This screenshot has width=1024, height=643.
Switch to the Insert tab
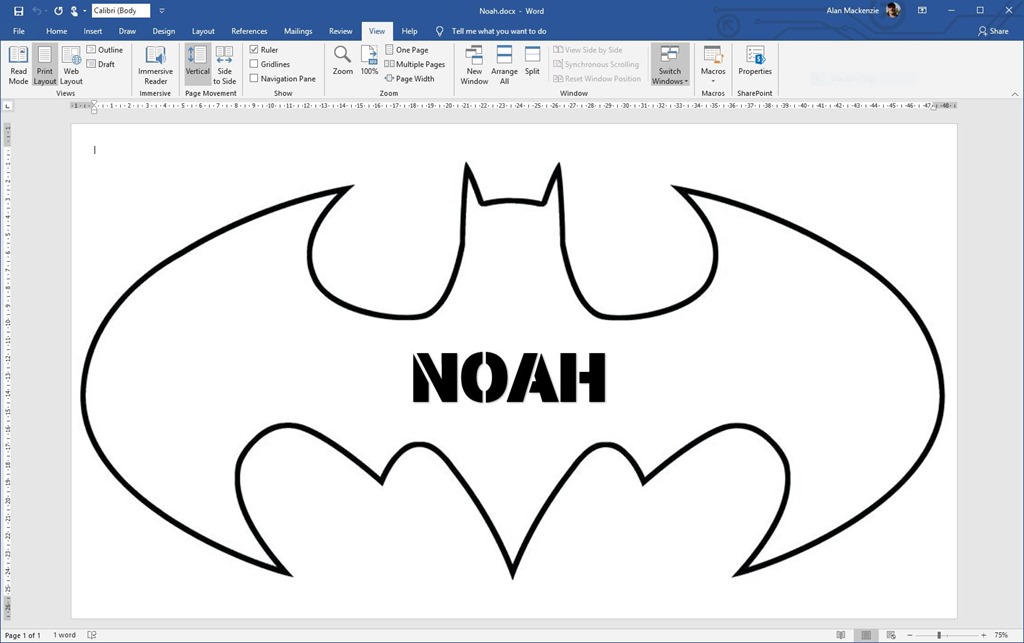(x=93, y=31)
